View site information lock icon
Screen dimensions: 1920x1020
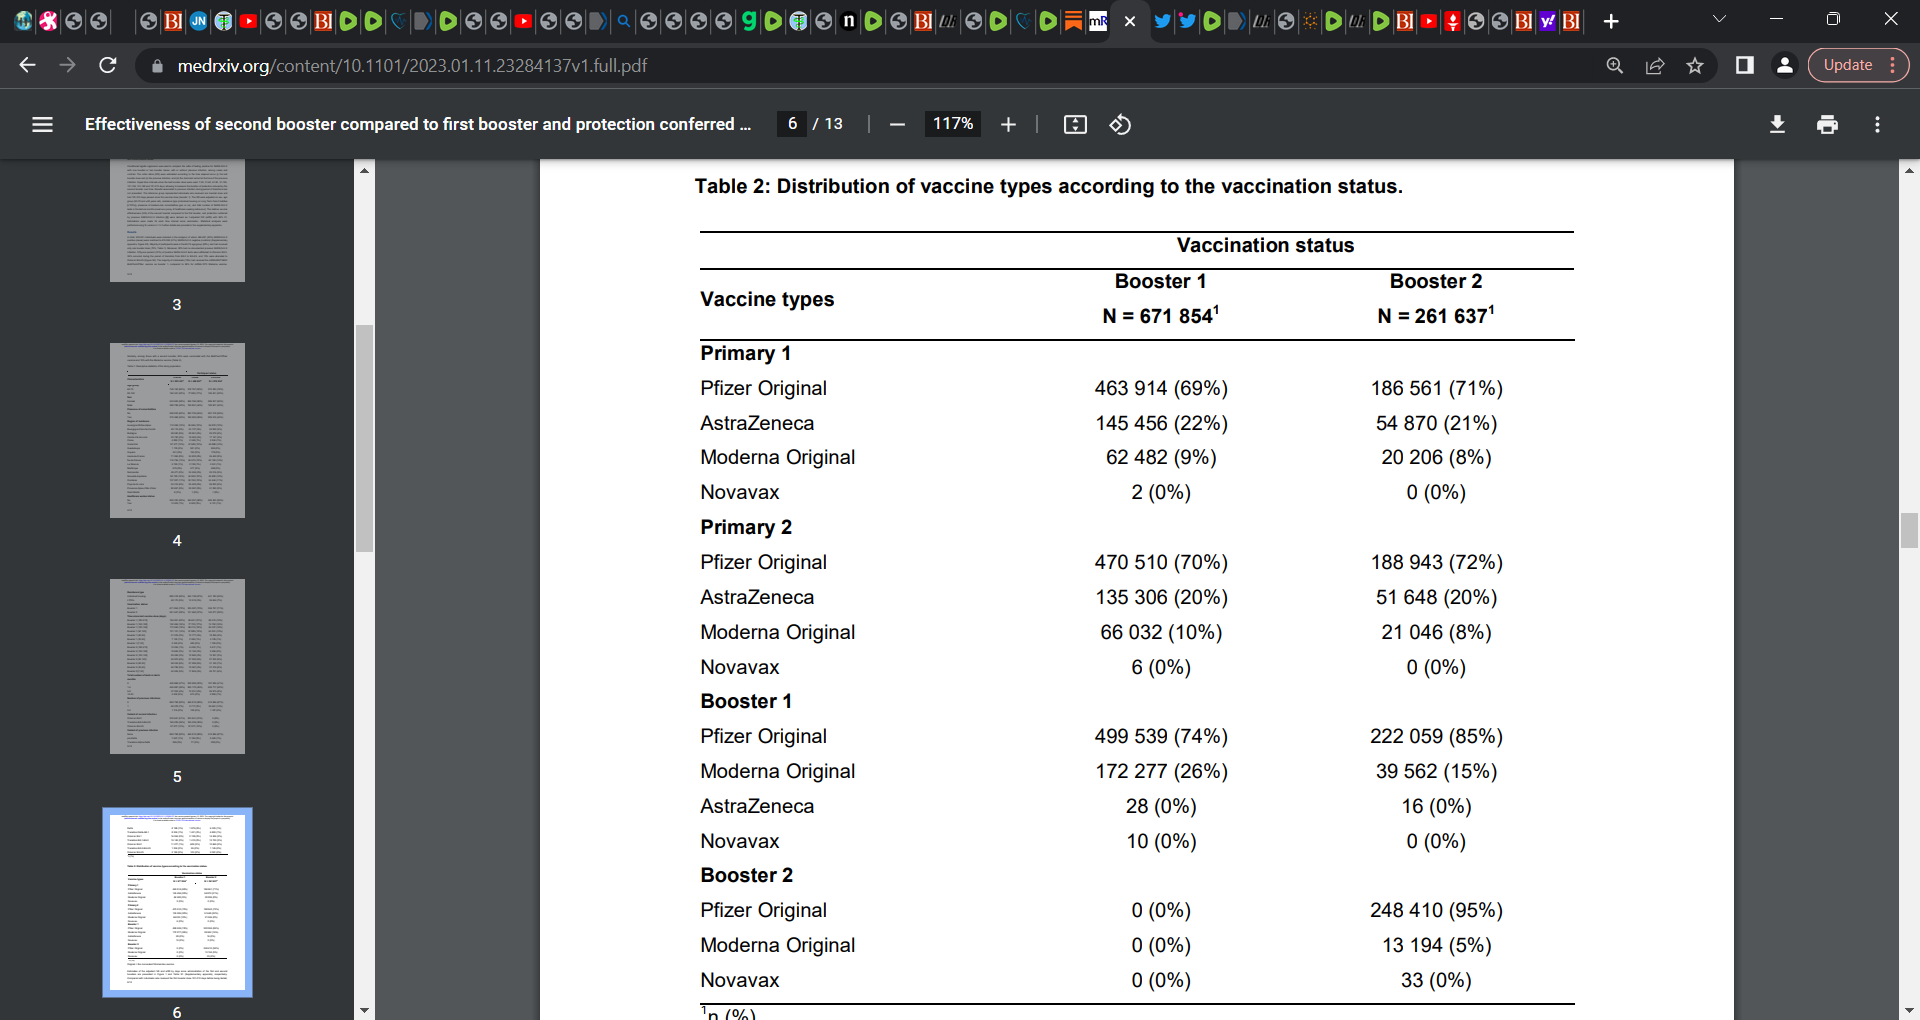(x=156, y=65)
